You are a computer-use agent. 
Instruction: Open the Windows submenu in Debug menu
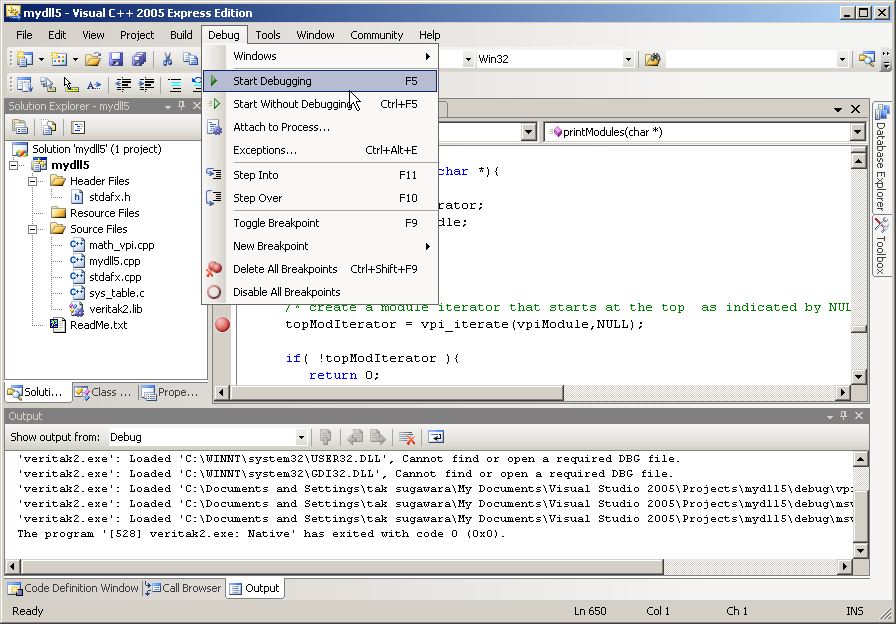click(x=320, y=56)
